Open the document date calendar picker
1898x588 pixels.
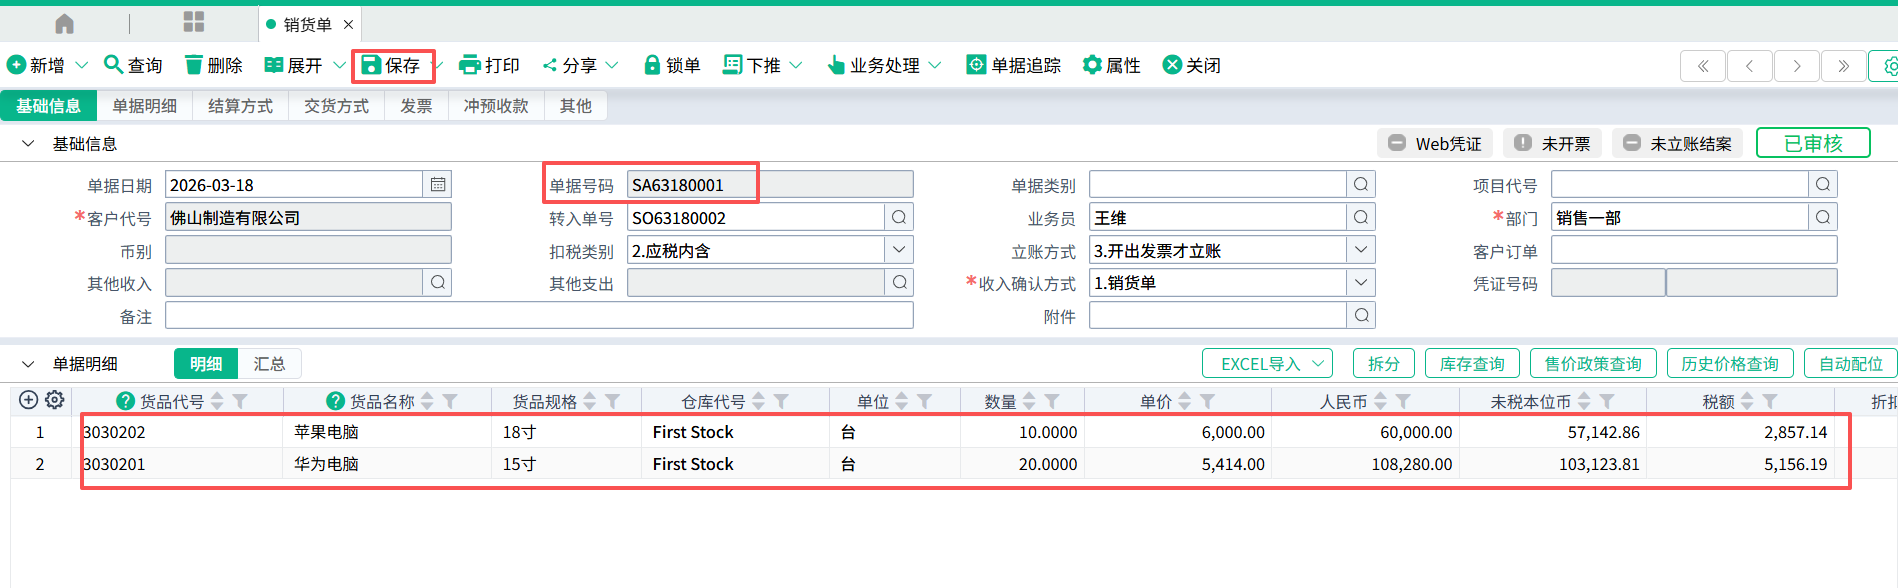tap(438, 184)
